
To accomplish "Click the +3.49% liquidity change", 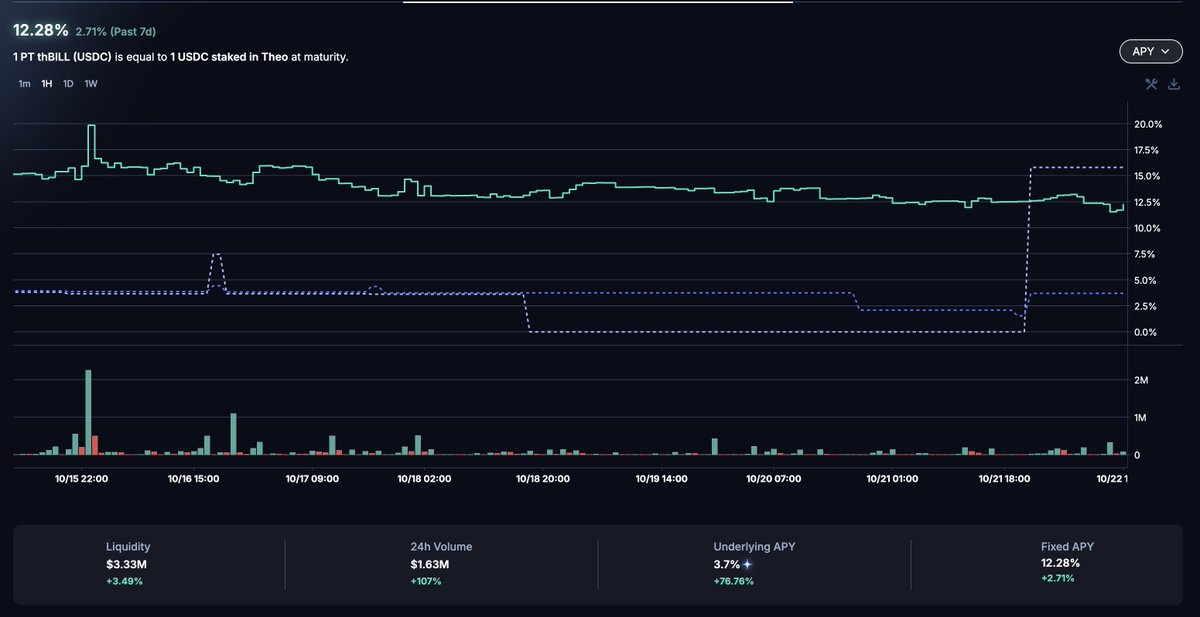I will [124, 581].
